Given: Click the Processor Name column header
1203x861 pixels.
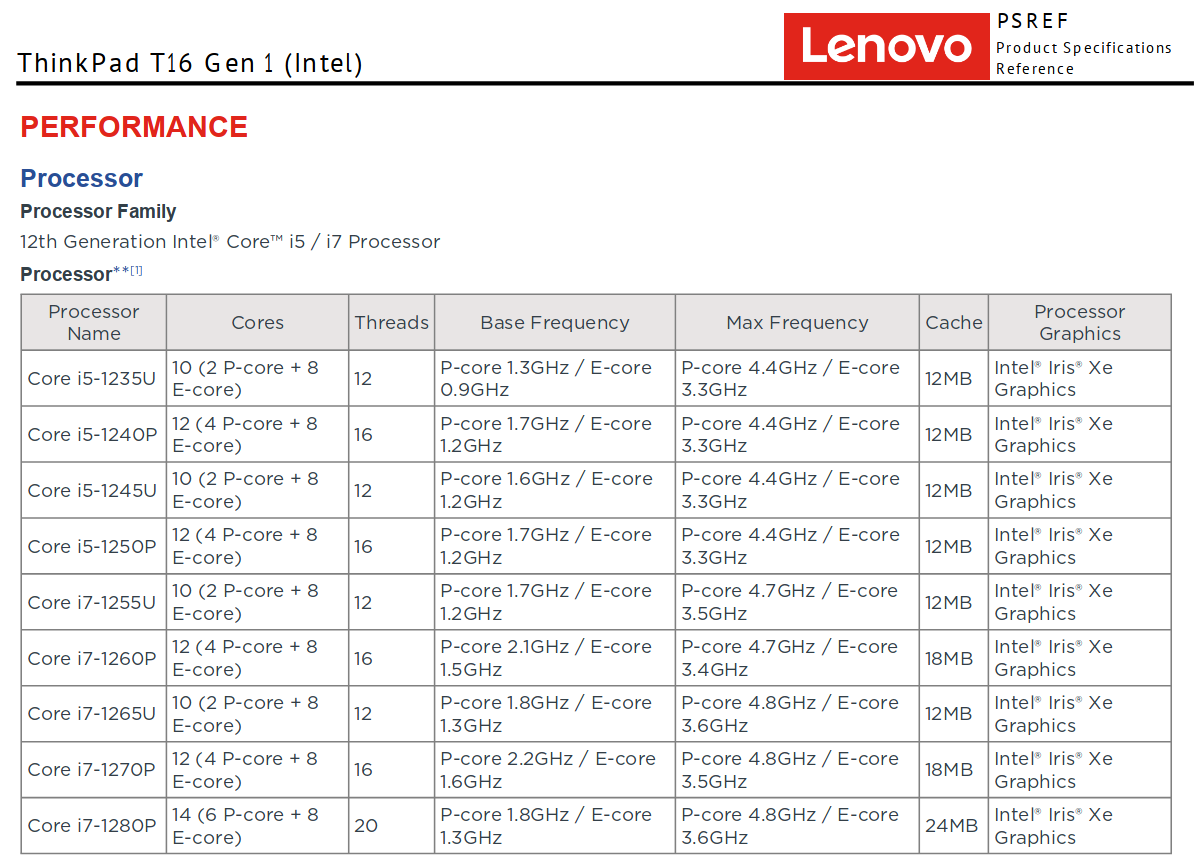Looking at the screenshot, I should pyautogui.click(x=94, y=323).
